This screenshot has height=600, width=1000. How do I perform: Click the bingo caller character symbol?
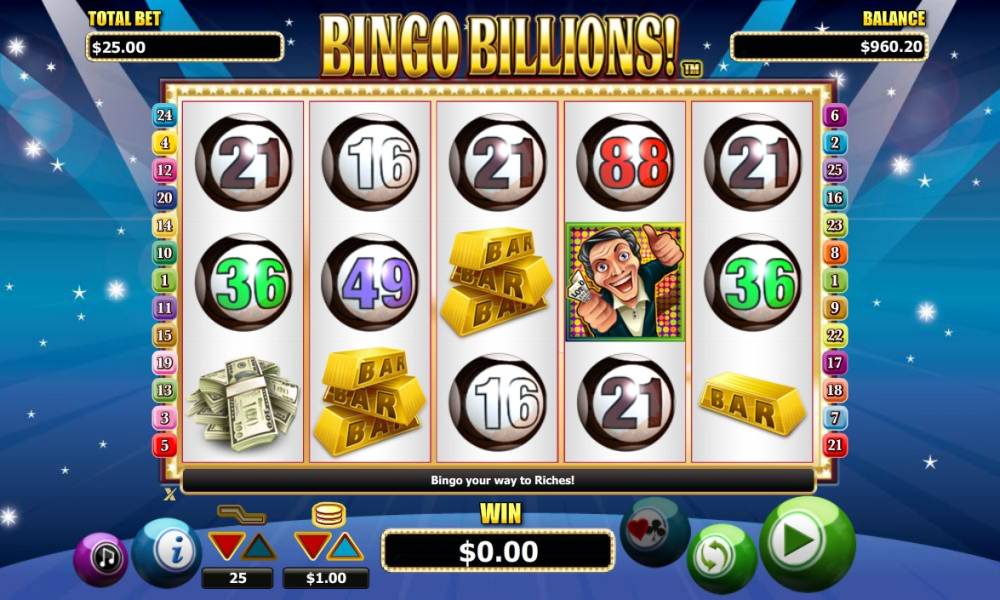coord(625,282)
